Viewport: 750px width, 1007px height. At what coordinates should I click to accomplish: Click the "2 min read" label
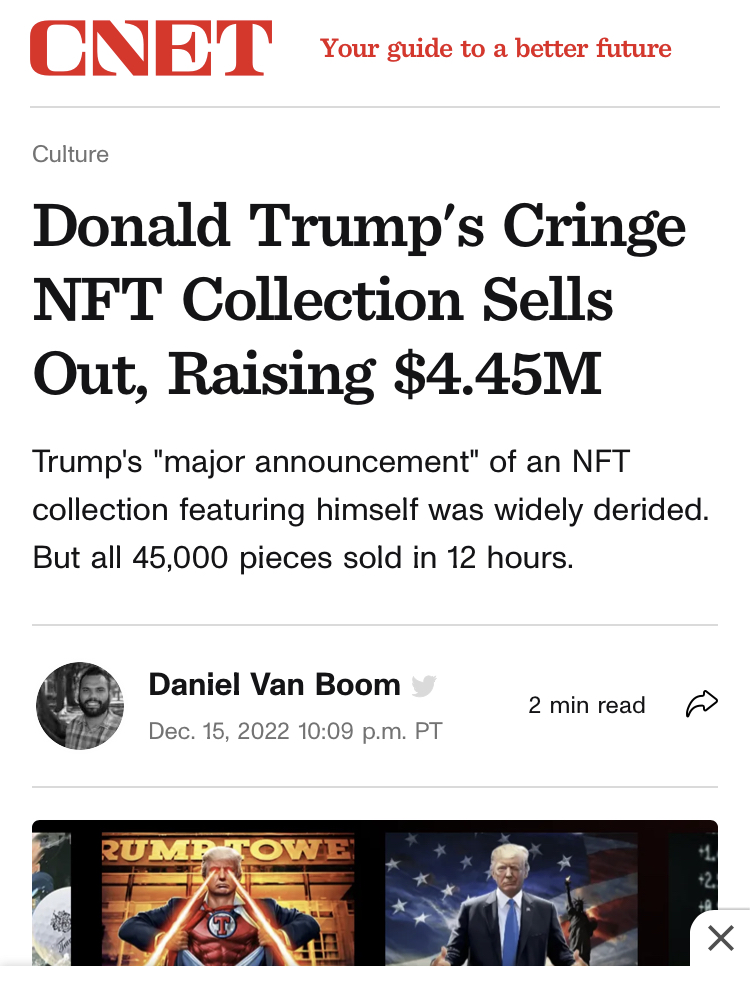point(586,705)
